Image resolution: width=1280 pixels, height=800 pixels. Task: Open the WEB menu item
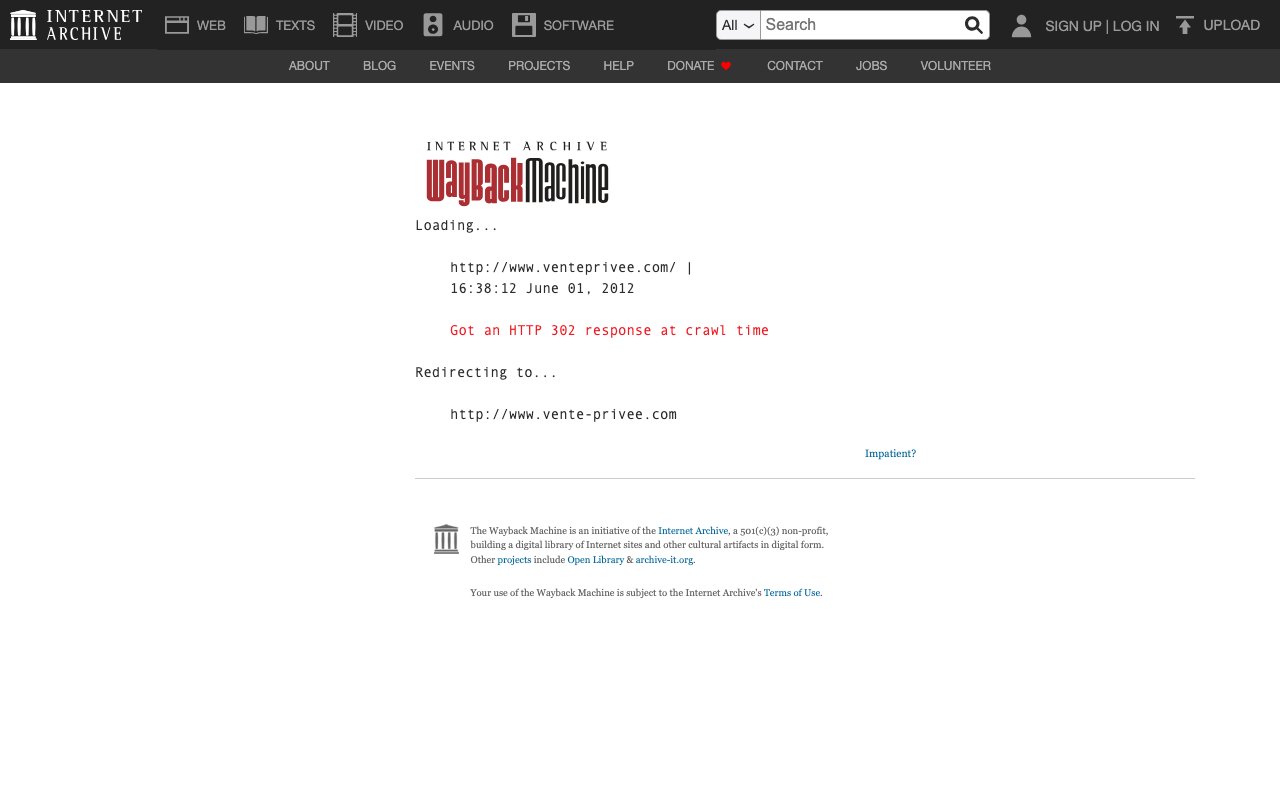[x=211, y=25]
